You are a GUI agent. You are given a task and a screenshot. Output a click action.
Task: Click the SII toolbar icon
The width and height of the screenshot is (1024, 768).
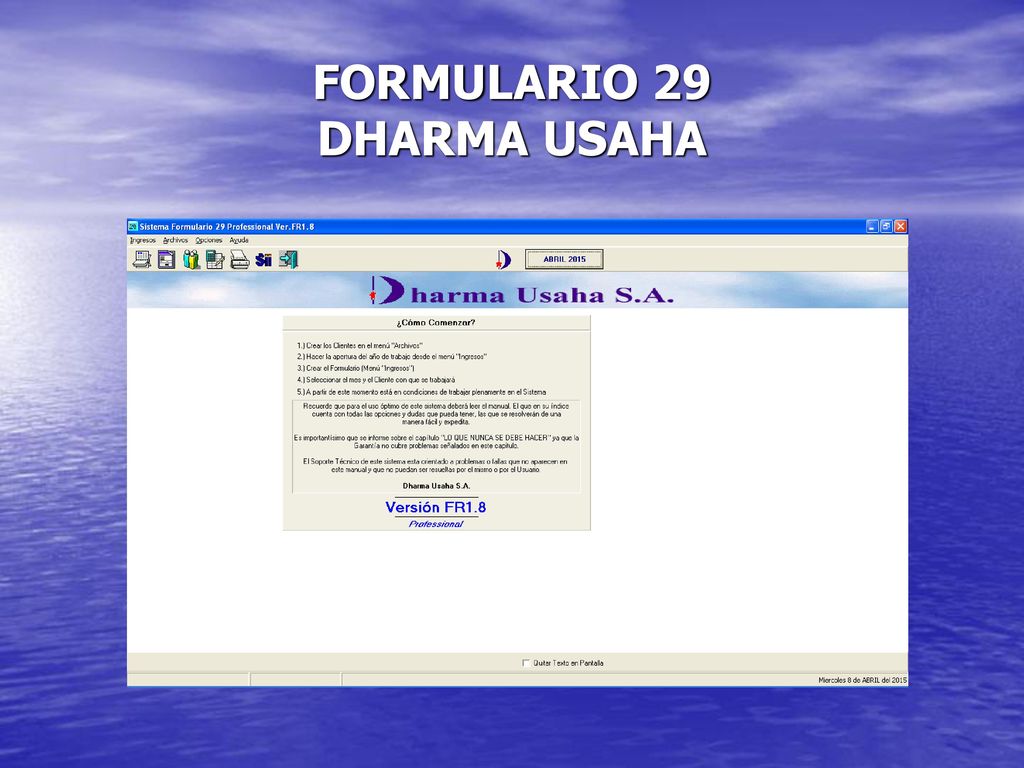coord(263,260)
